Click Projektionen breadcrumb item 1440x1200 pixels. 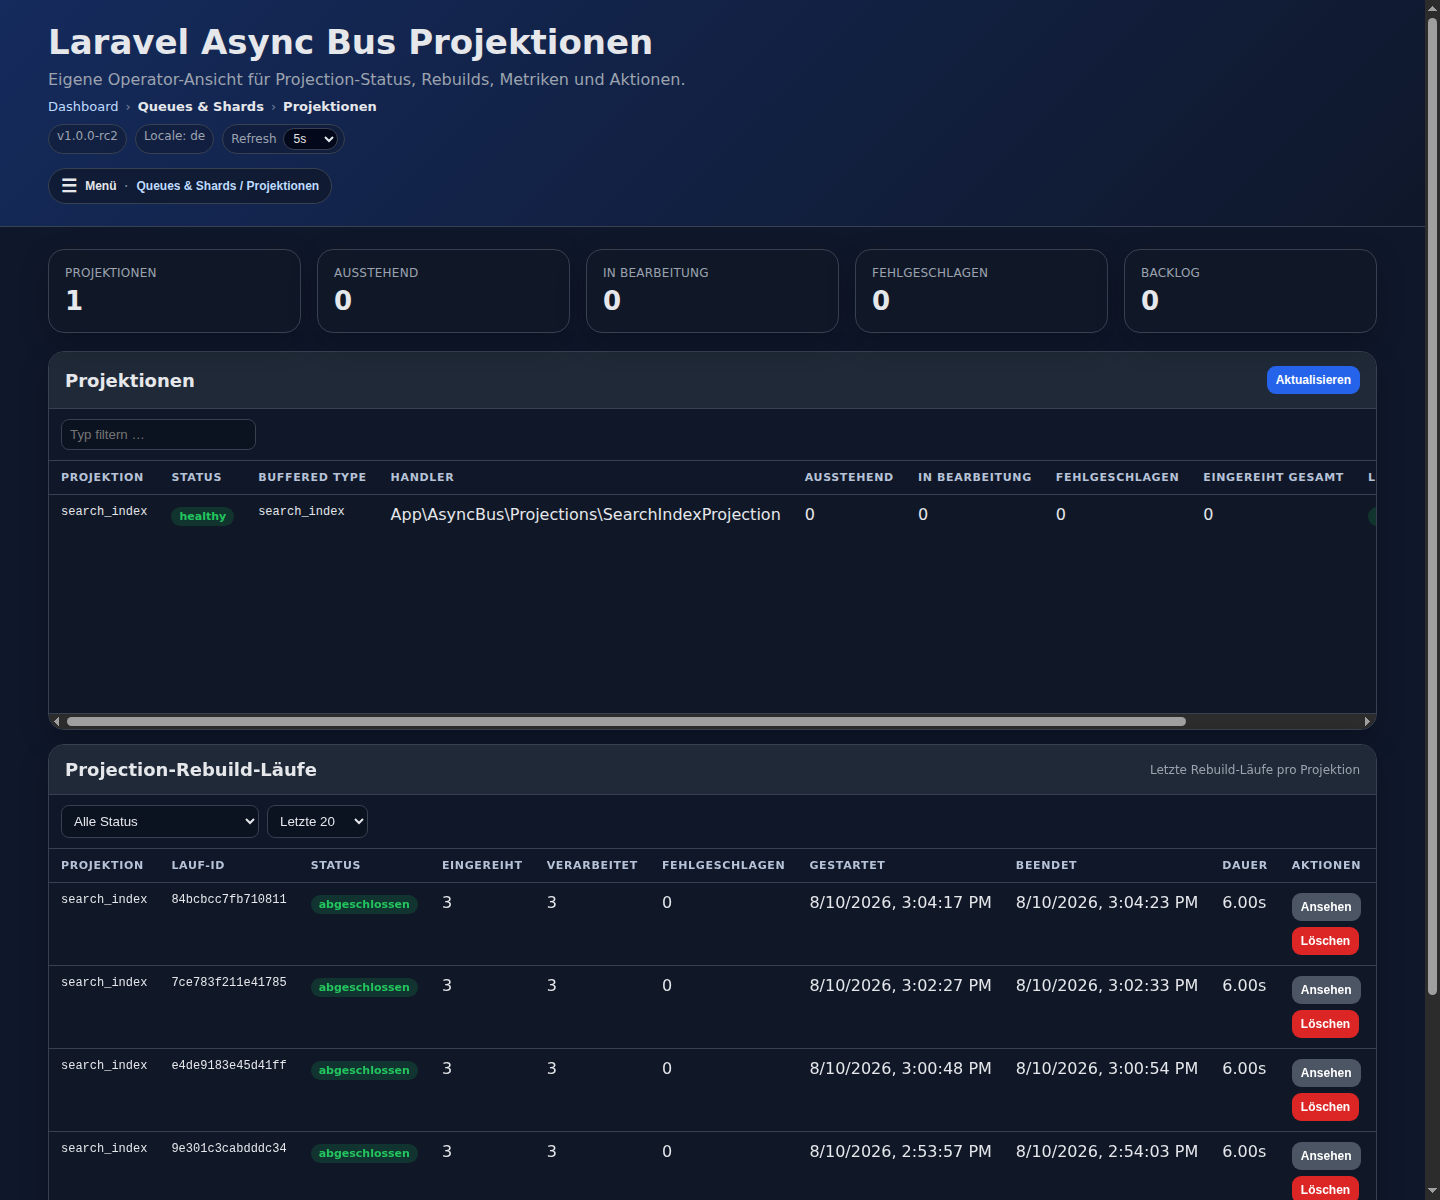coord(330,107)
